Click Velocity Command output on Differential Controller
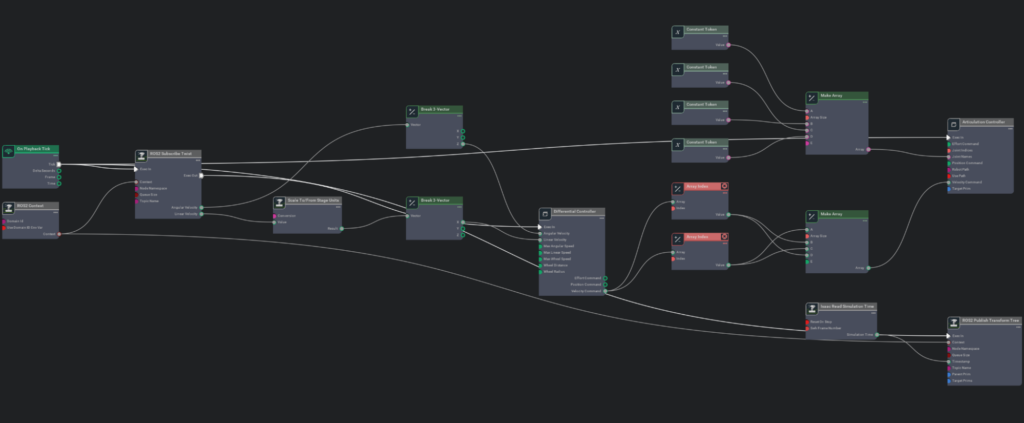 (x=605, y=291)
